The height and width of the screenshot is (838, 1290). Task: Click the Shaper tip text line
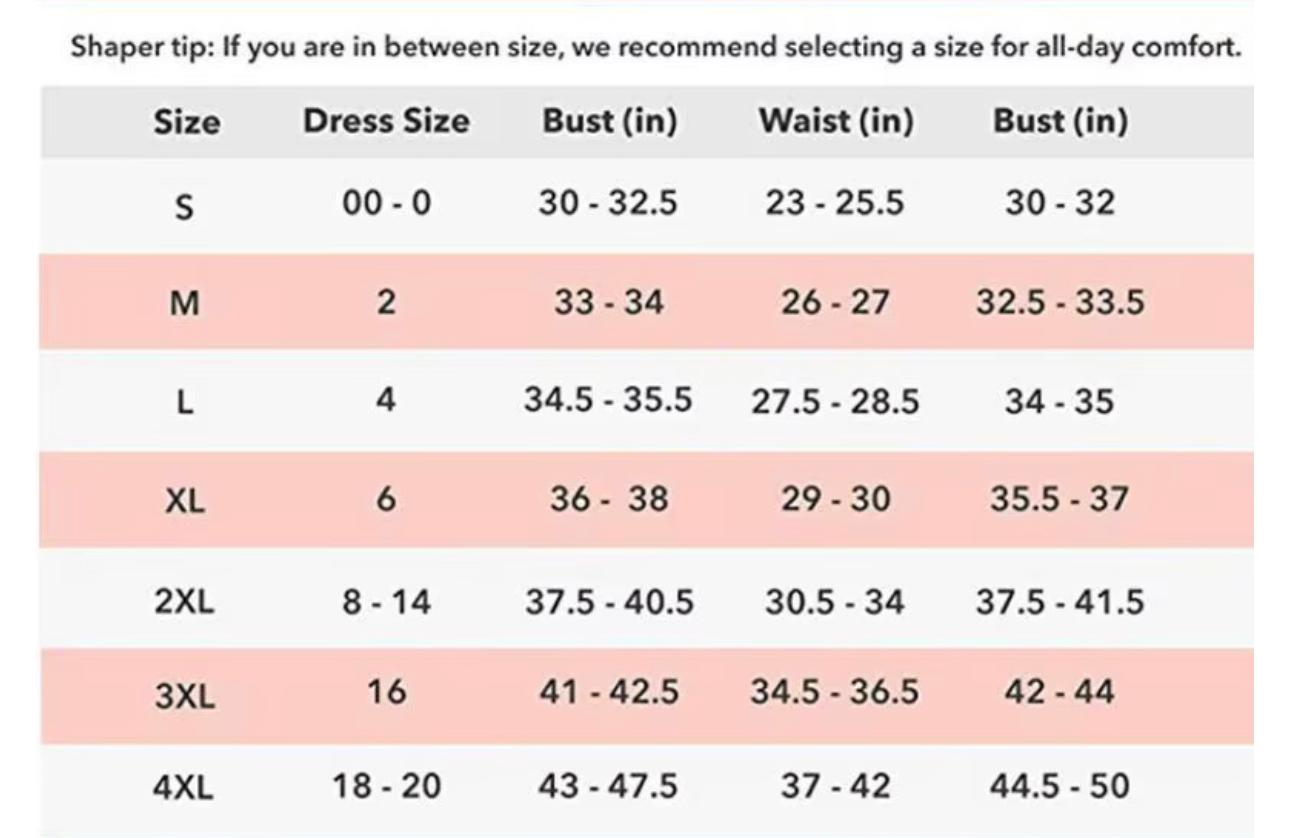coord(655,48)
